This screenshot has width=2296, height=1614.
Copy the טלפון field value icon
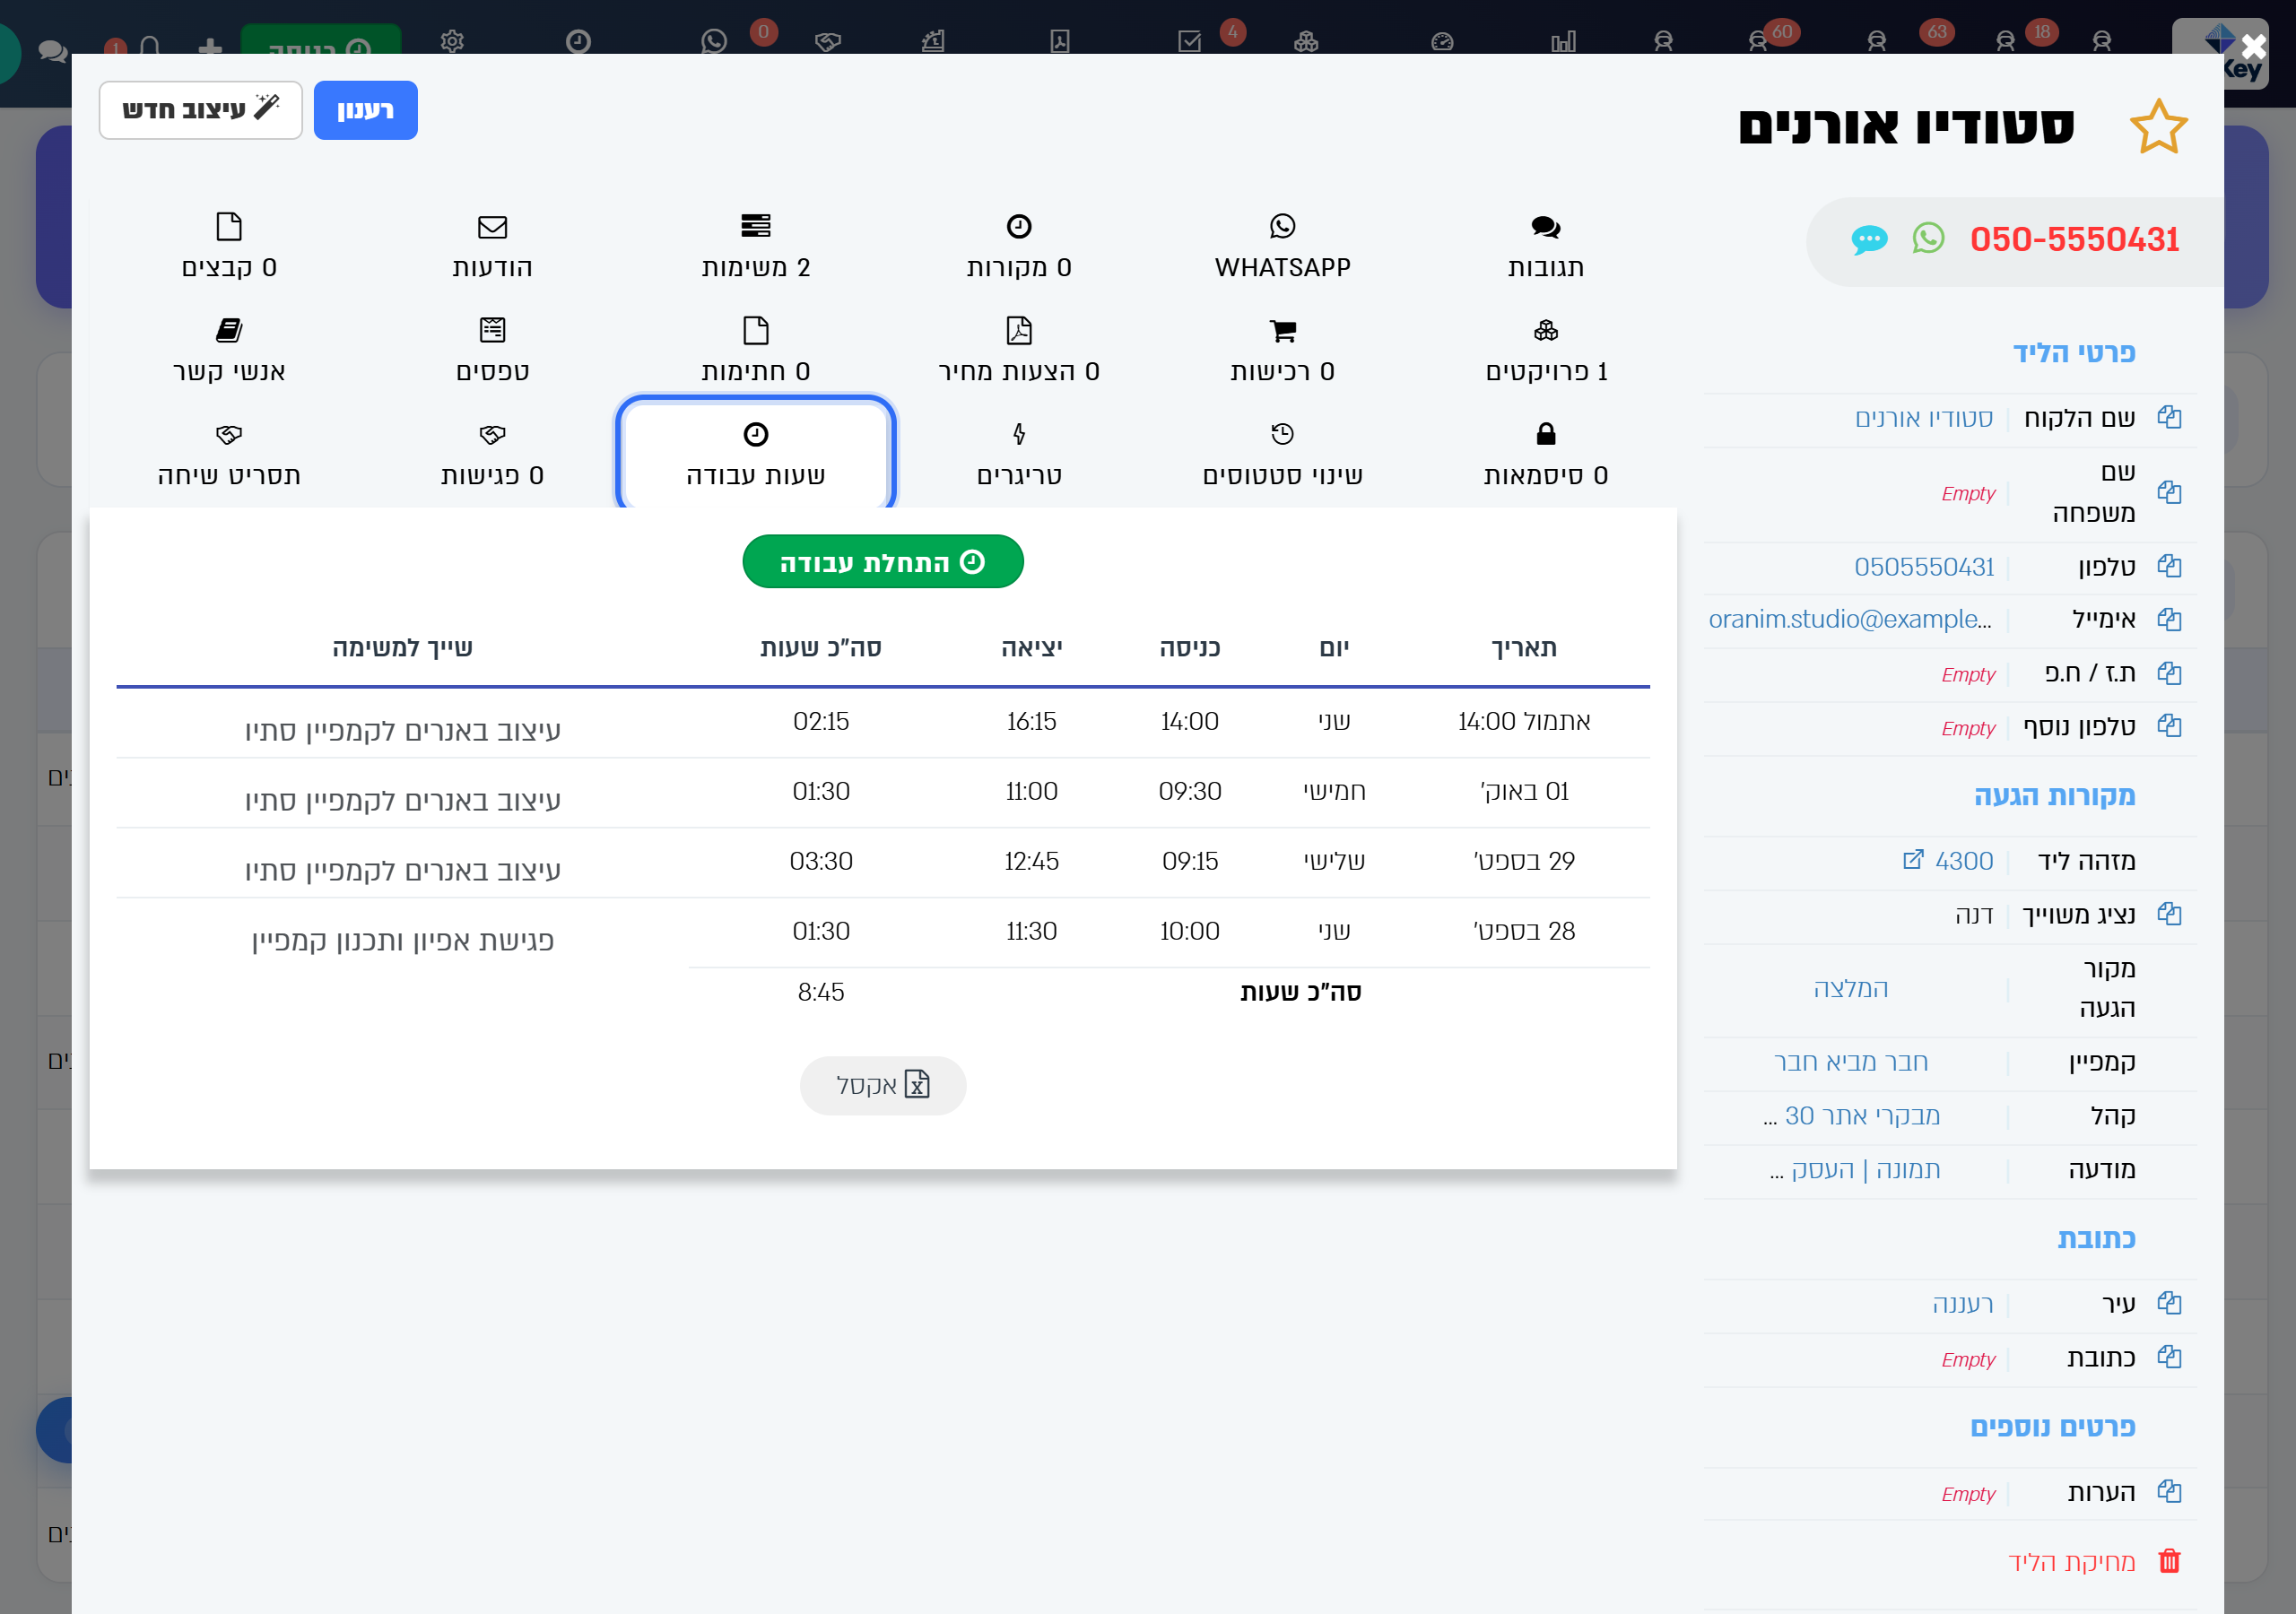[2168, 567]
